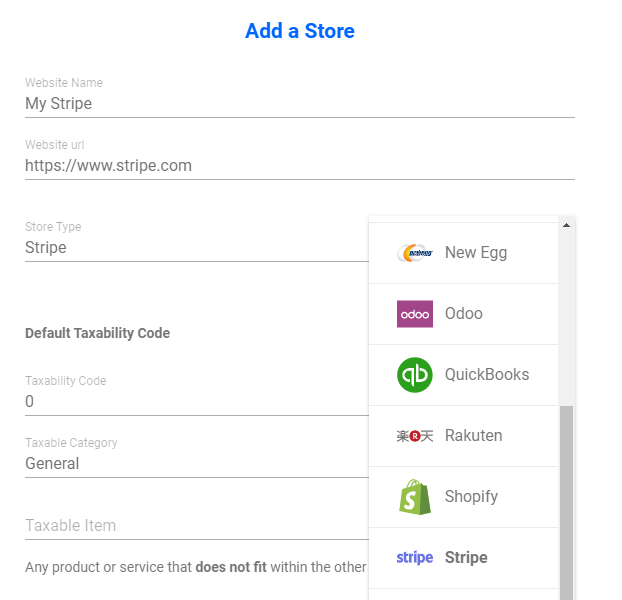Click the Rakuten logo icon
This screenshot has width=622, height=600.
(415, 436)
